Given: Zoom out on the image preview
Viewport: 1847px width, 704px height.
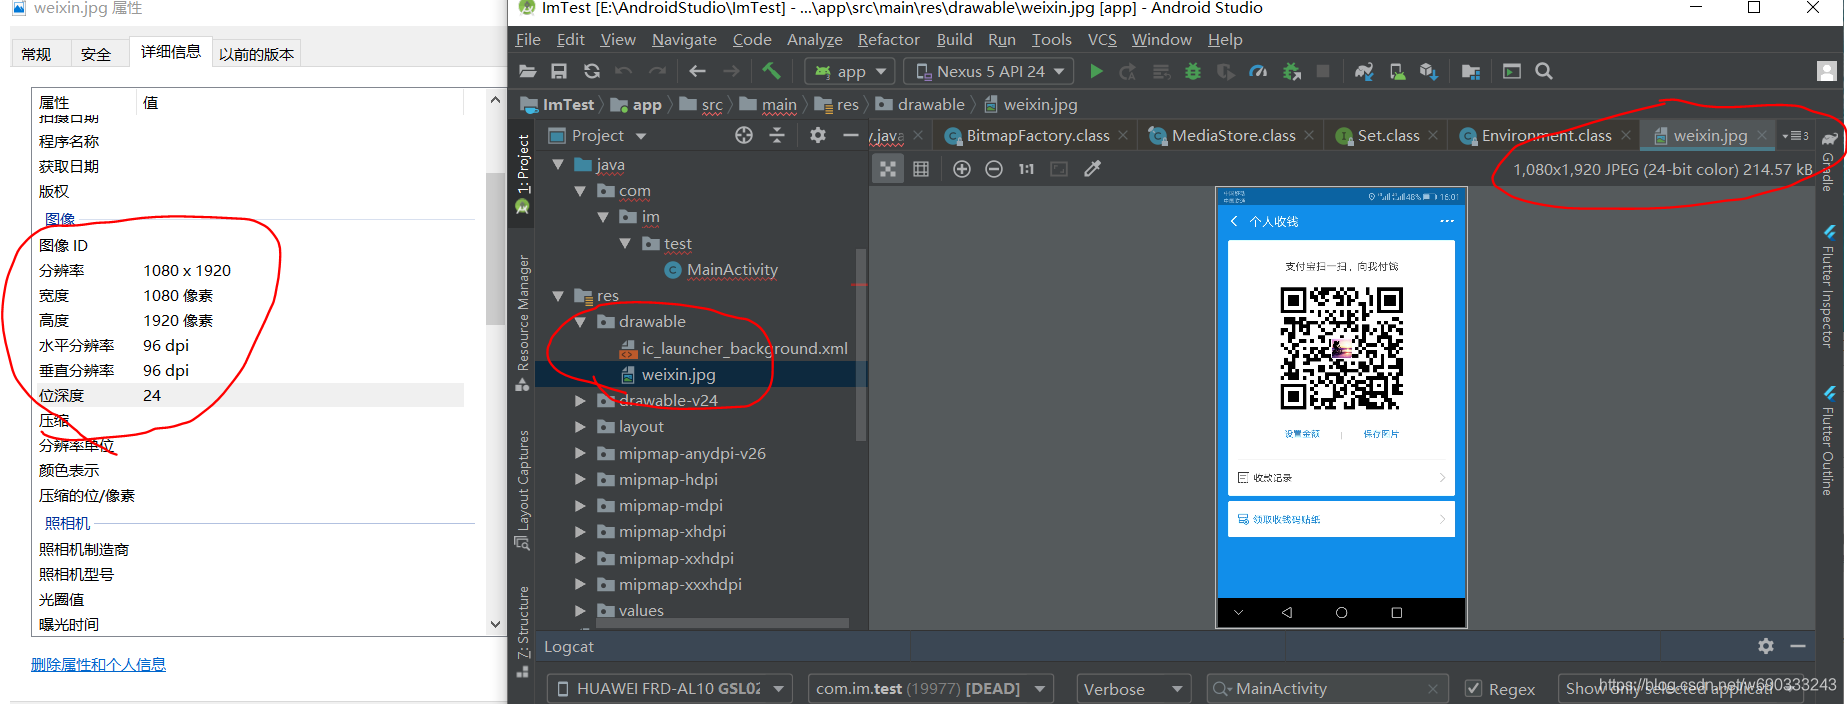Looking at the screenshot, I should [x=994, y=169].
